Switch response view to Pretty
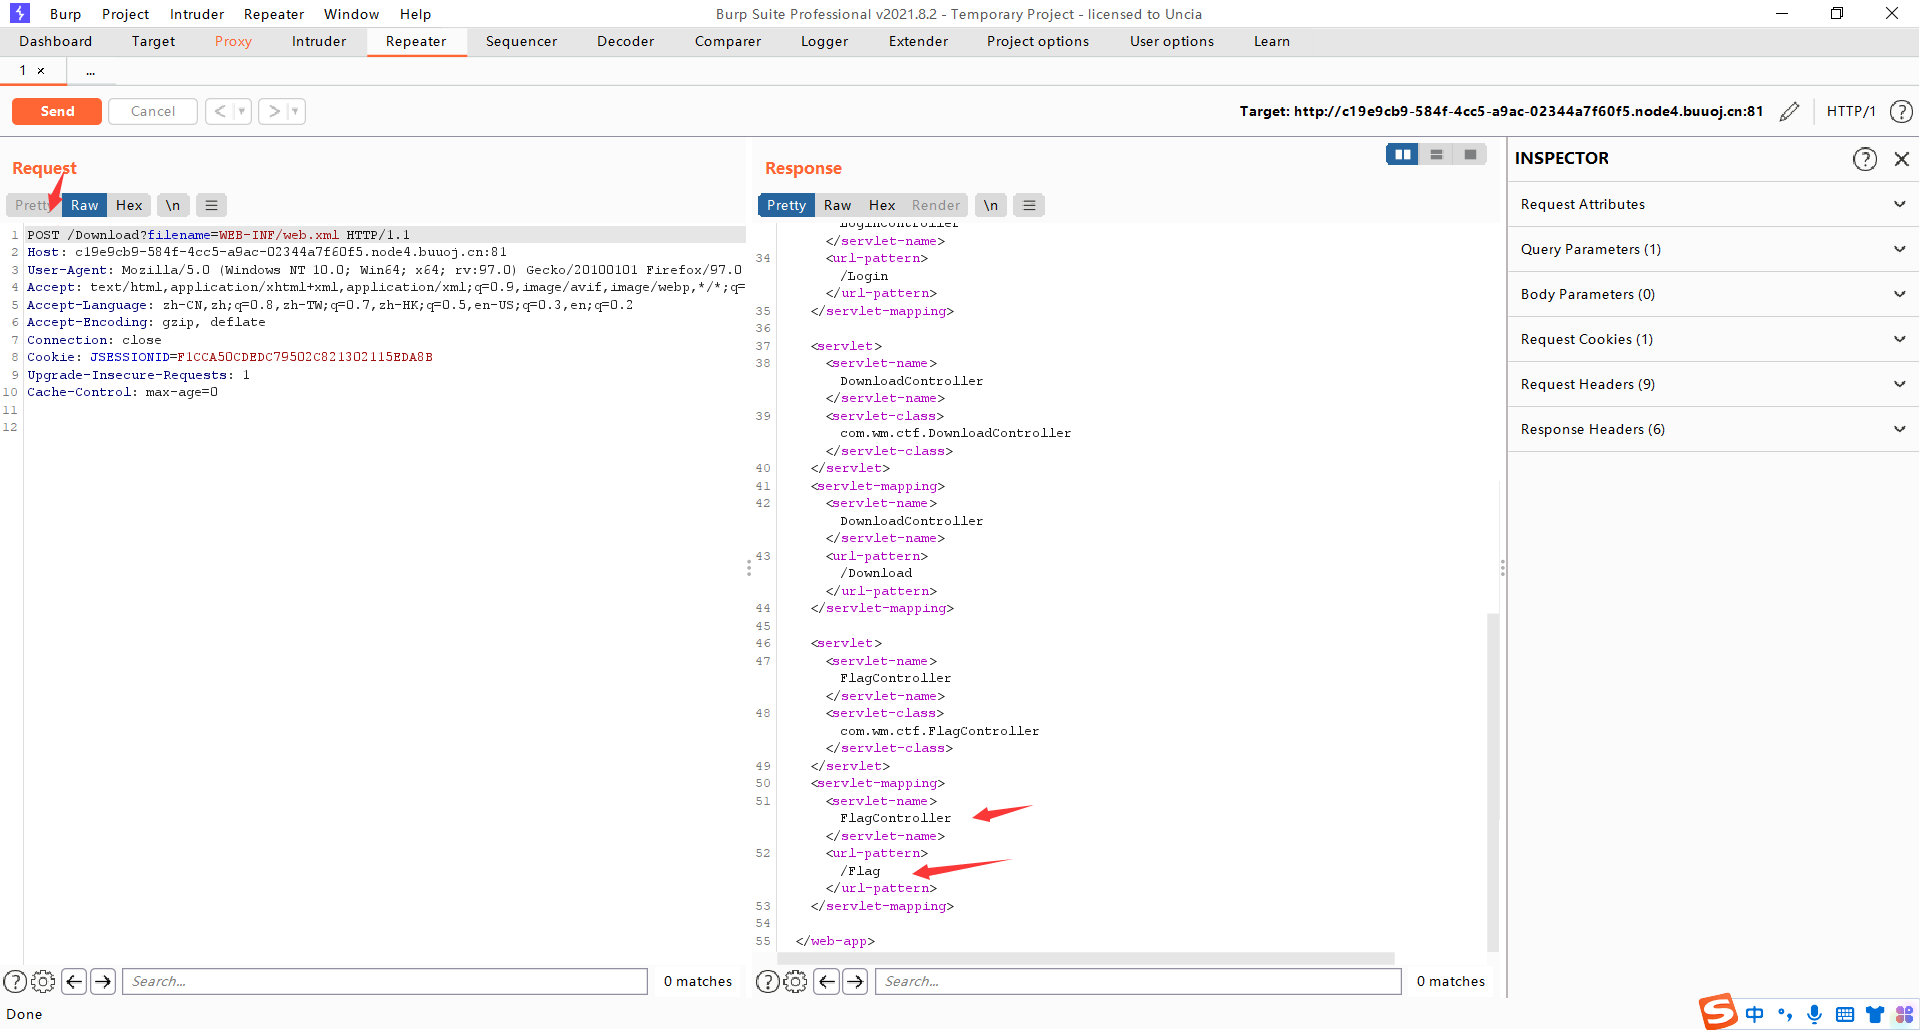The width and height of the screenshot is (1920, 1030). 786,205
